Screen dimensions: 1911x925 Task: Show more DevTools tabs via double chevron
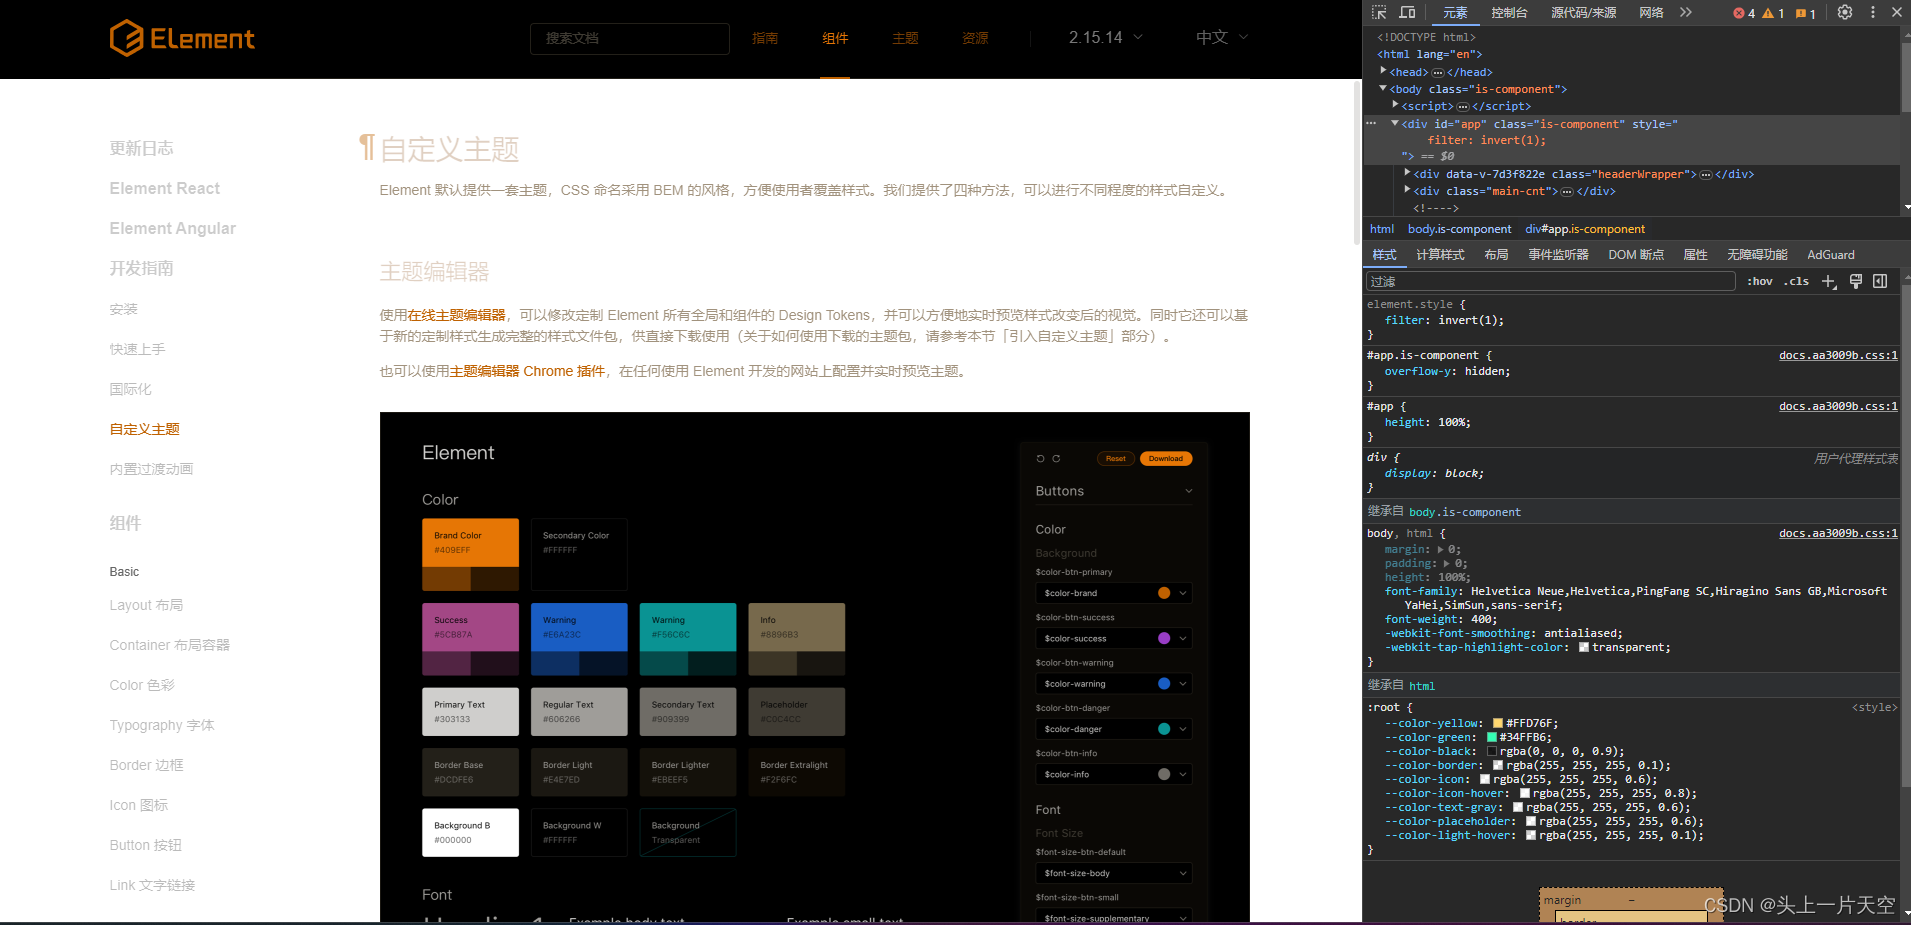click(x=1686, y=13)
